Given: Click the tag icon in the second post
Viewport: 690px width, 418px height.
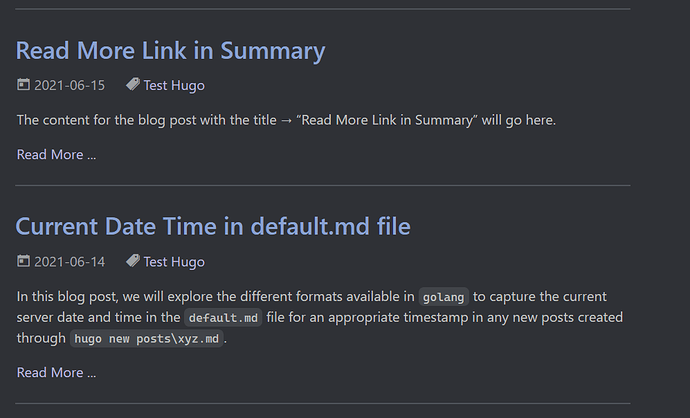Looking at the screenshot, I should coord(132,261).
